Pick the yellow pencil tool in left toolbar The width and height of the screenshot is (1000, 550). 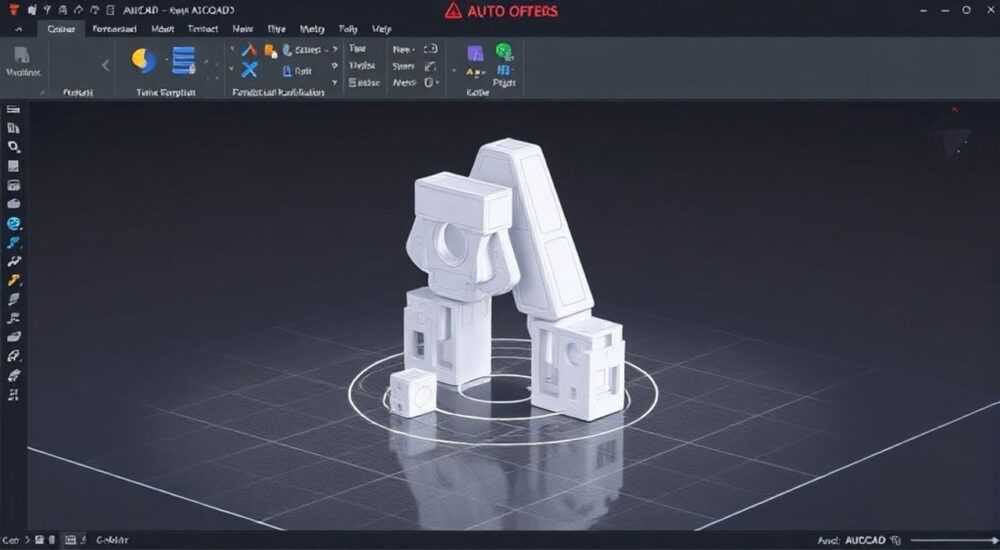point(13,280)
